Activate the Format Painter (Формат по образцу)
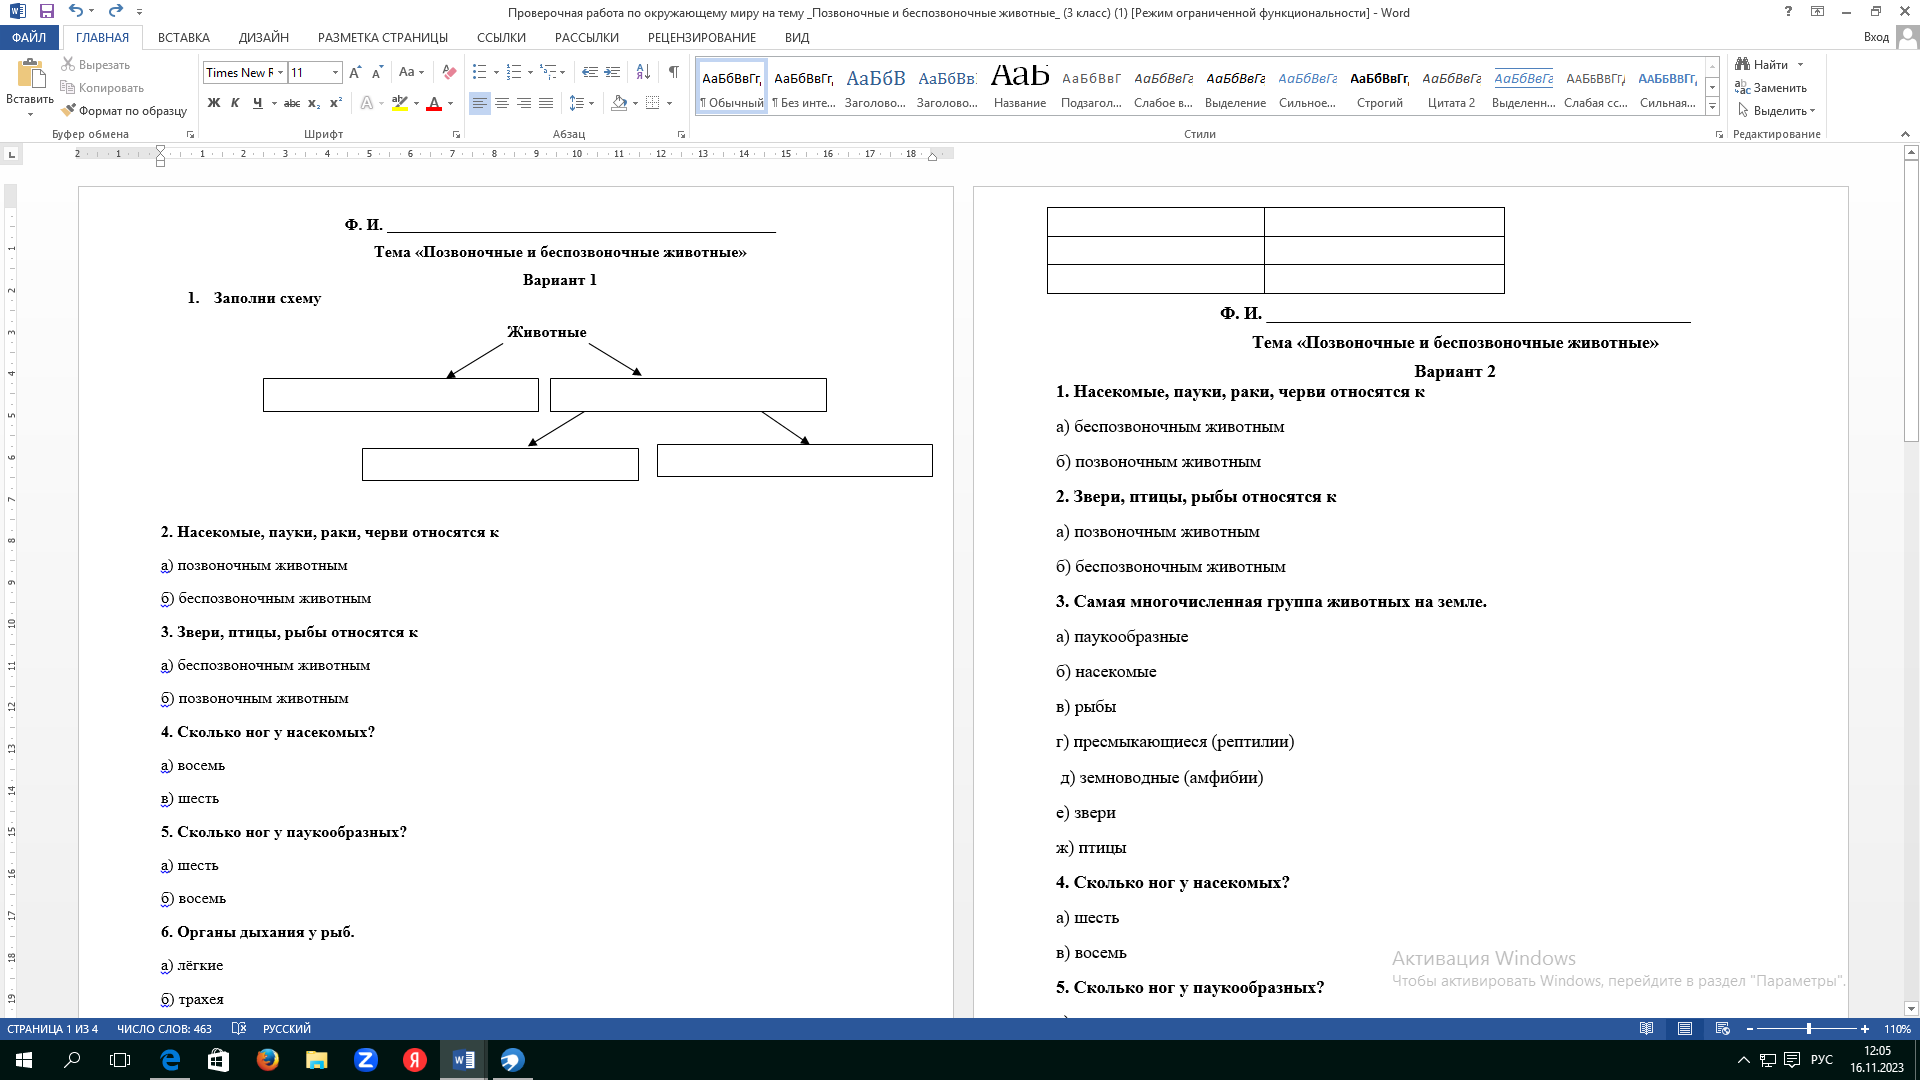The image size is (1920, 1080). (x=124, y=110)
